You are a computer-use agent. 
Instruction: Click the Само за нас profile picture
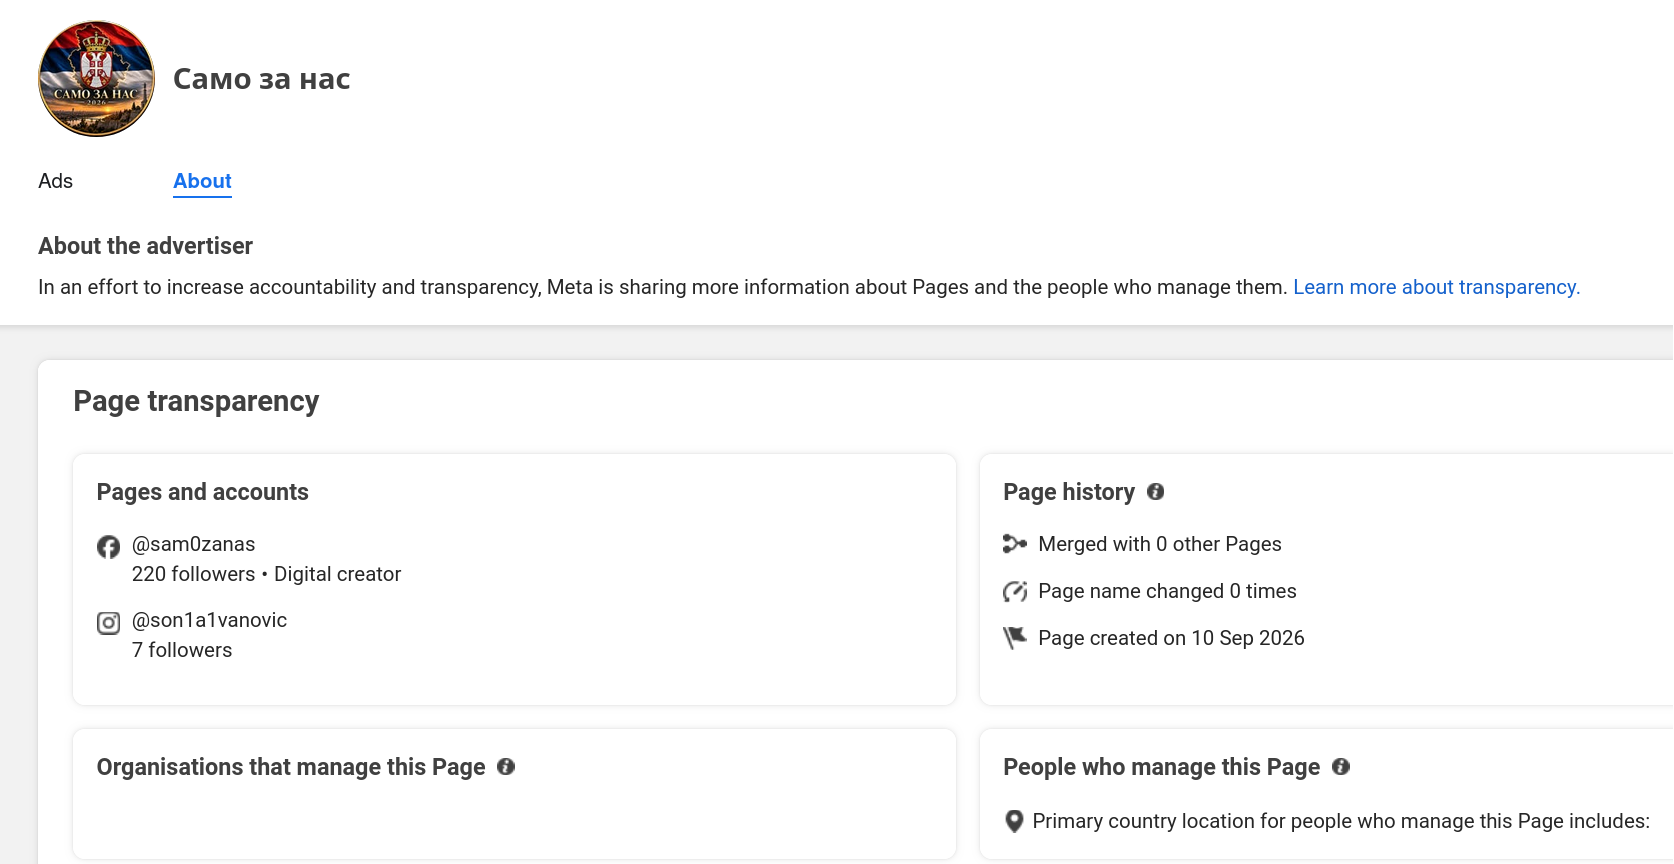96,79
